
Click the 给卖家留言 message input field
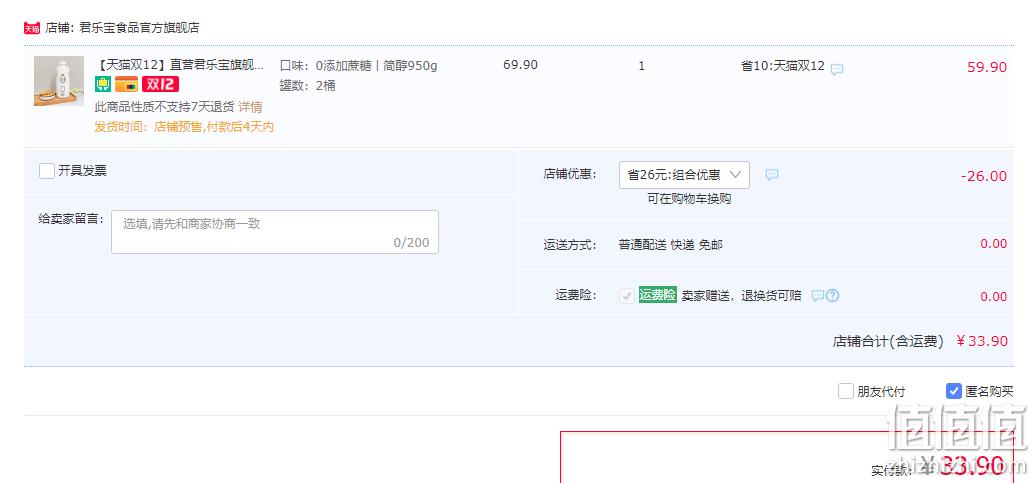coord(275,232)
